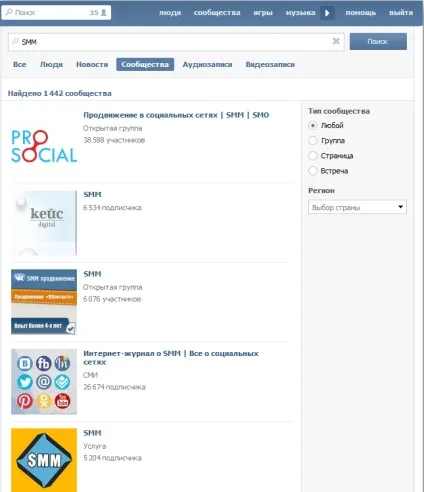Go to игры in the top navigation
Image resolution: width=424 pixels, height=492 pixels.
point(263,13)
